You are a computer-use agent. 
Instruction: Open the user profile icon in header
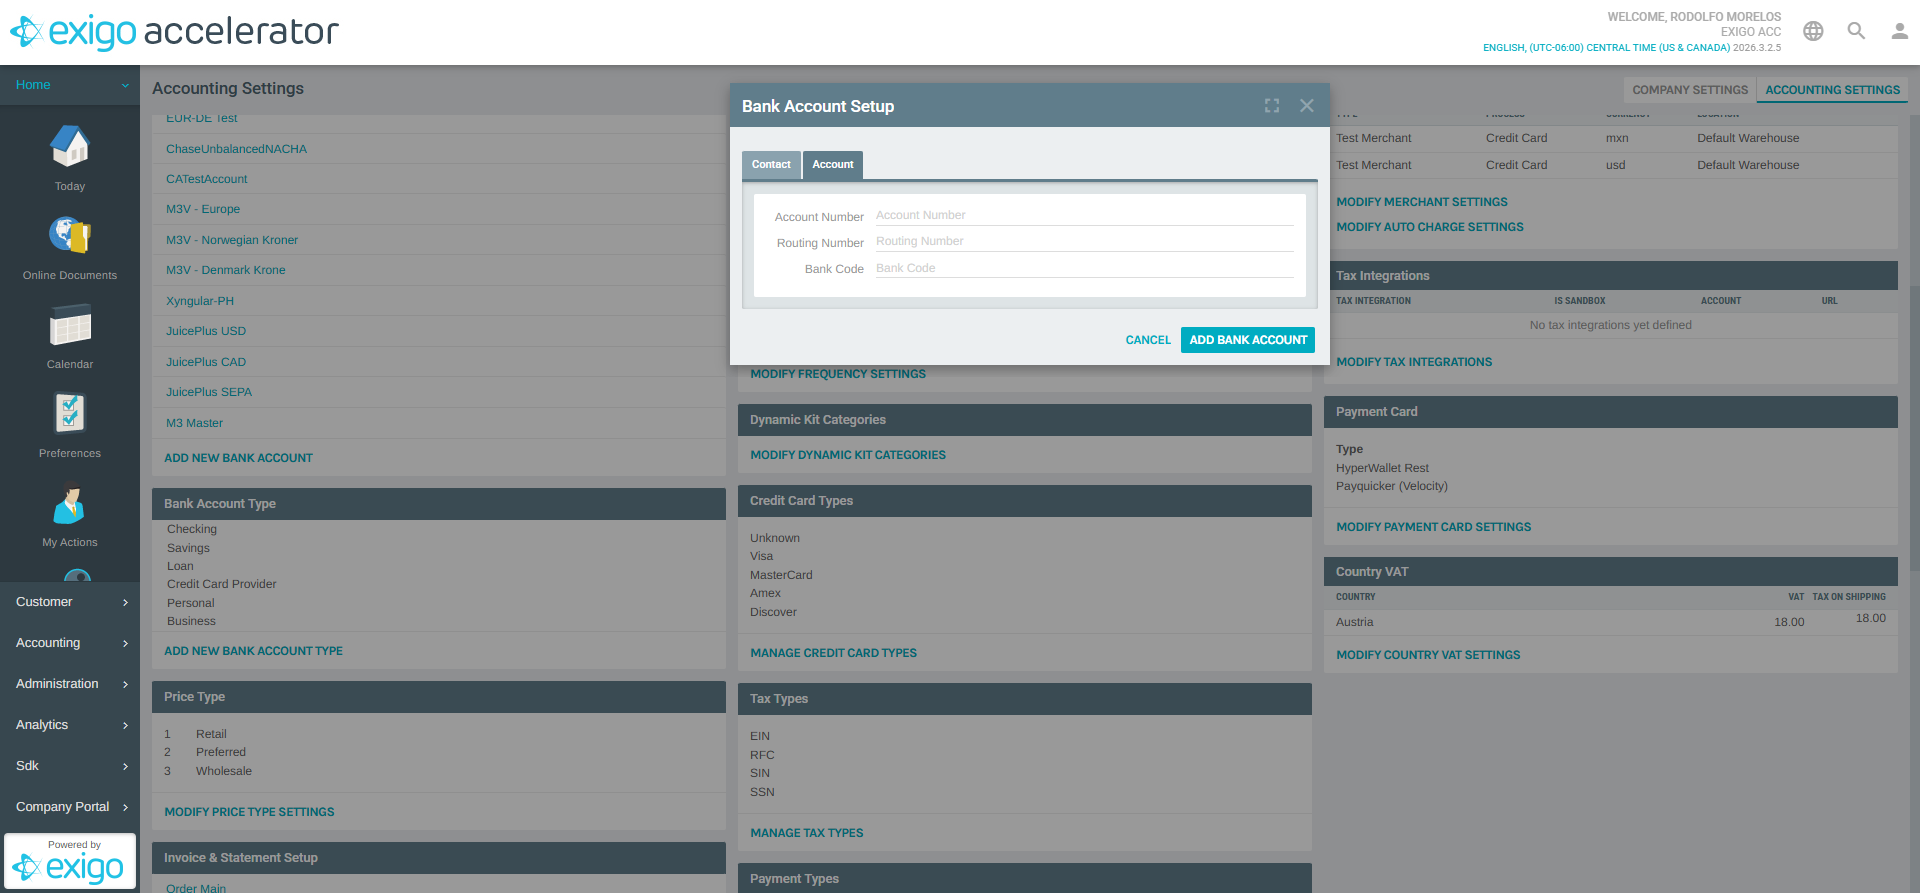[1899, 31]
